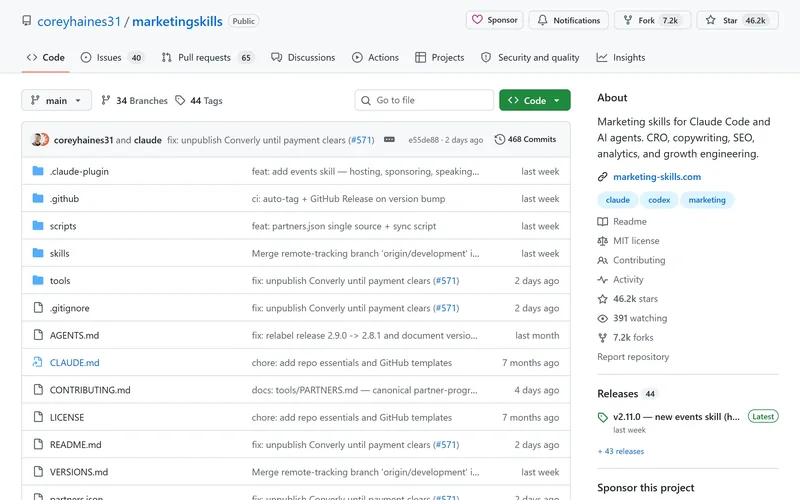Click the AGENTS.md file icon
This screenshot has width=800, height=500.
tap(38, 335)
